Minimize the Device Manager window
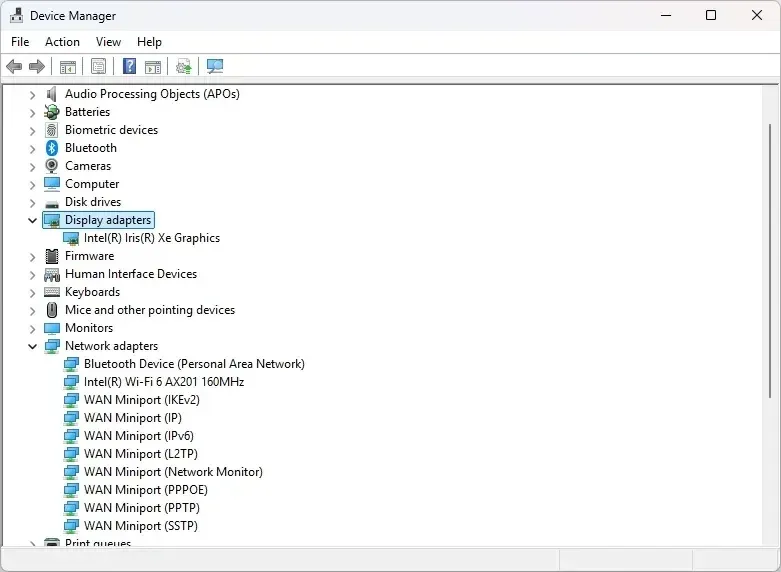This screenshot has height=572, width=781. click(x=666, y=15)
